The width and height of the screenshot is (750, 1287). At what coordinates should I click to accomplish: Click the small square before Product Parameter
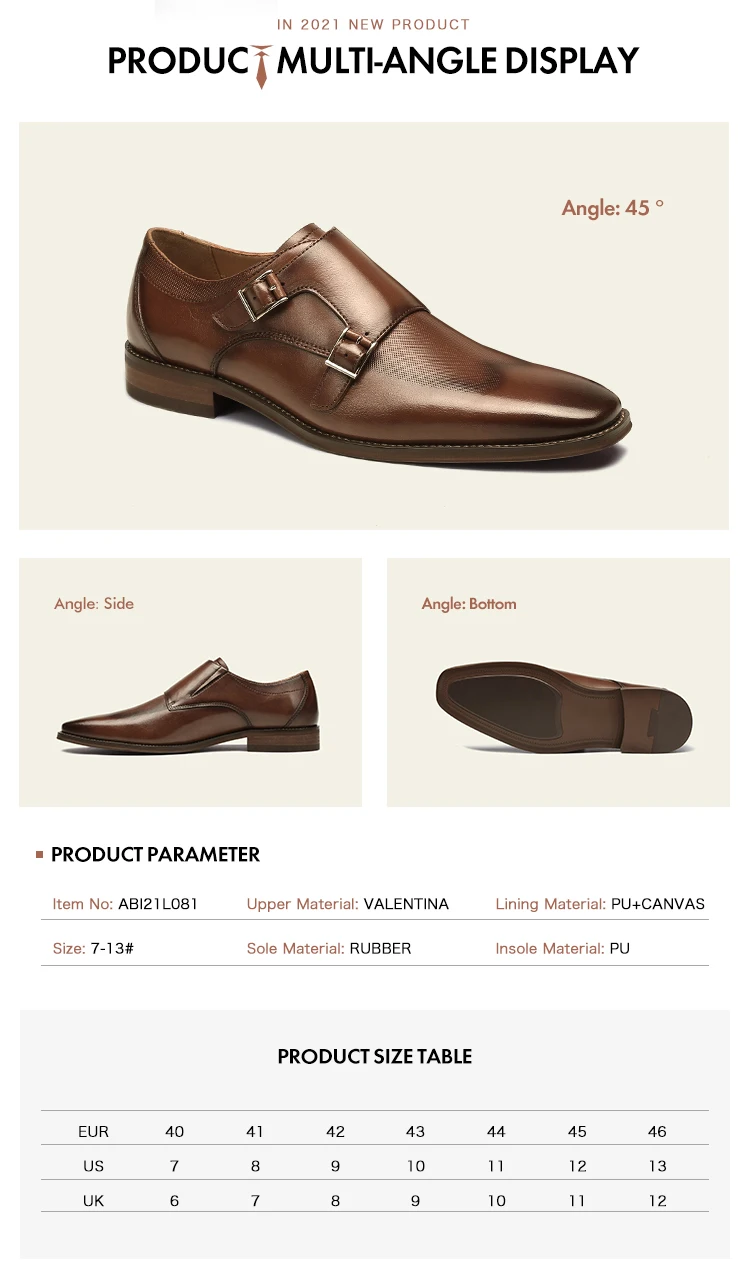(x=40, y=855)
